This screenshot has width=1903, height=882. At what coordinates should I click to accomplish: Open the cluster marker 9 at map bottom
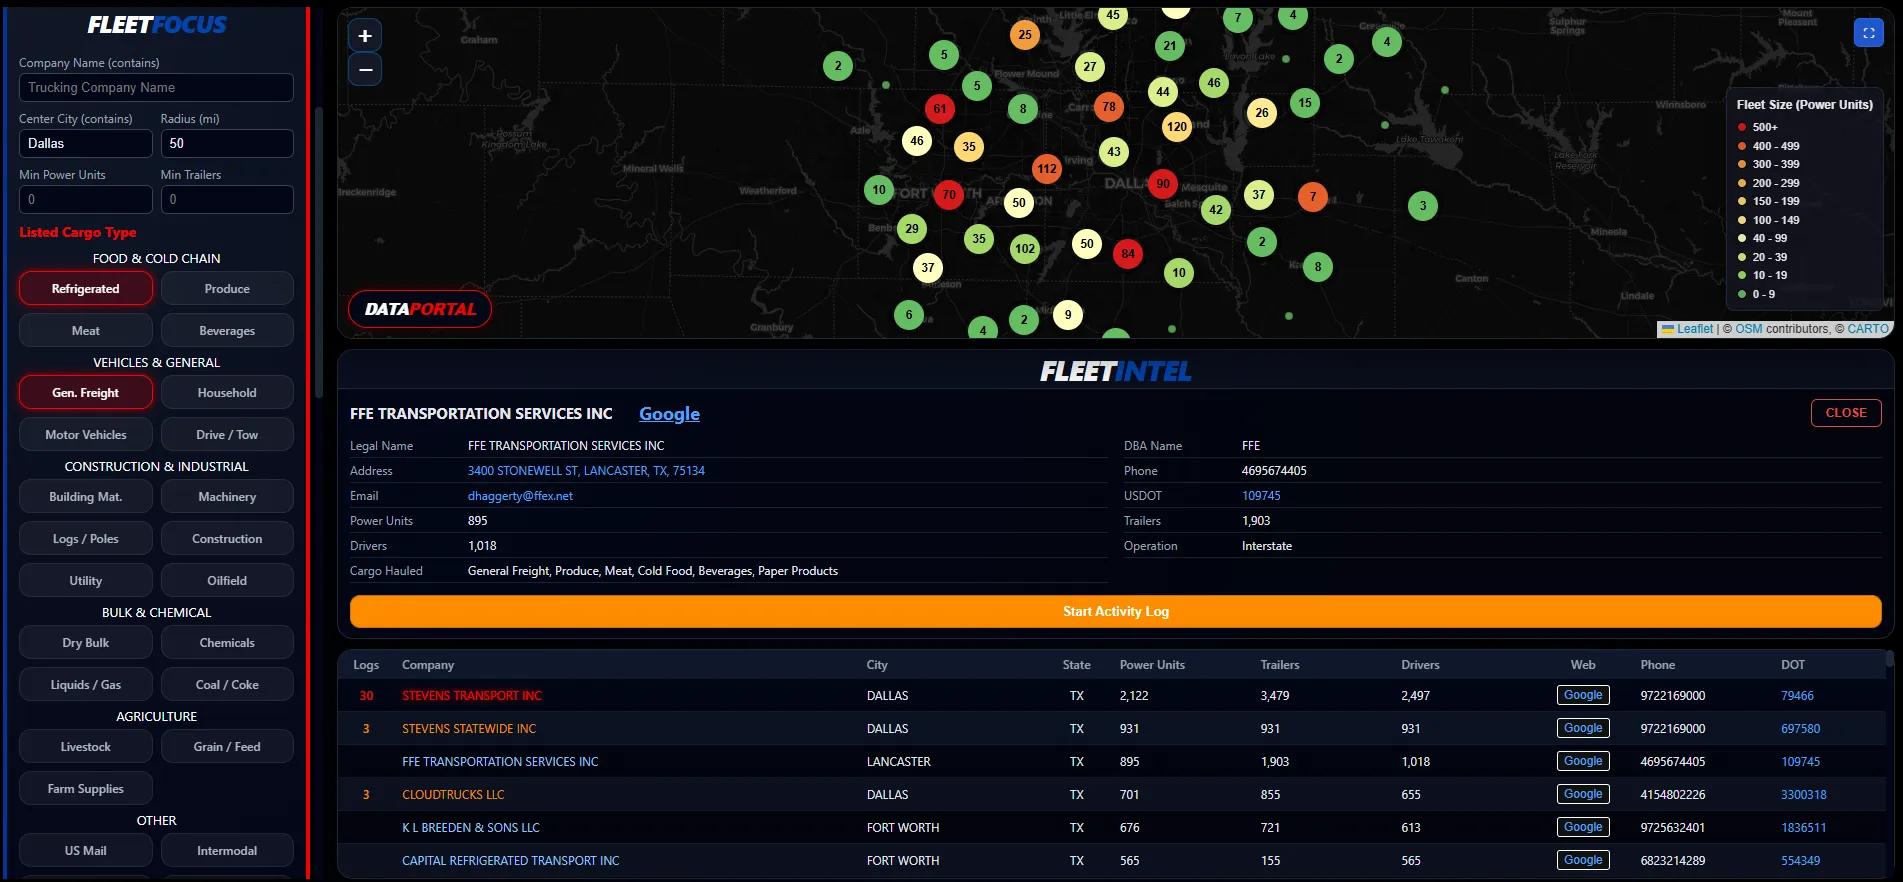coord(1068,314)
